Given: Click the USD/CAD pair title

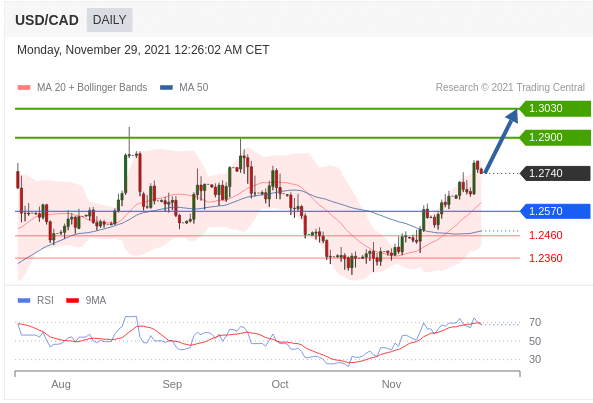Looking at the screenshot, I should [x=47, y=20].
